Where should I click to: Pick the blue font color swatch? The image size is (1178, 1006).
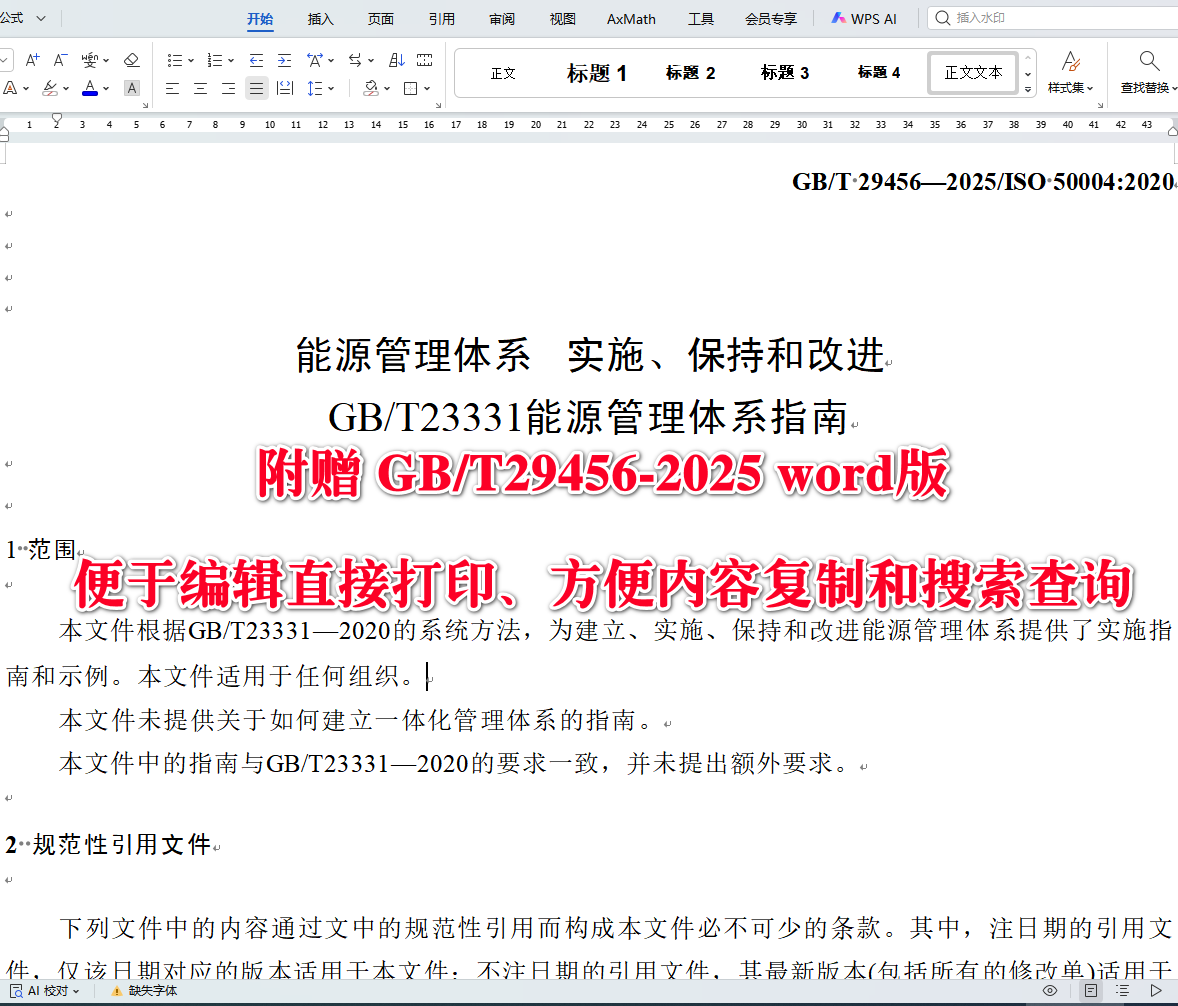tap(89, 88)
